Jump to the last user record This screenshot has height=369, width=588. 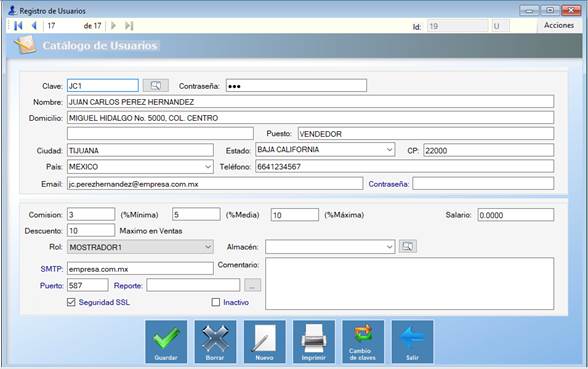tap(129, 26)
